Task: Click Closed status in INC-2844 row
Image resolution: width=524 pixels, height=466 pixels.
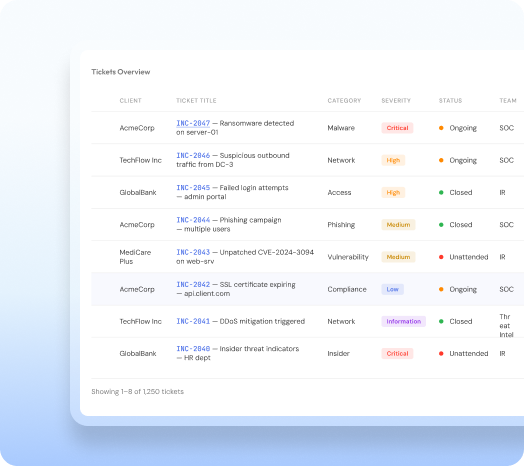Action: click(455, 225)
